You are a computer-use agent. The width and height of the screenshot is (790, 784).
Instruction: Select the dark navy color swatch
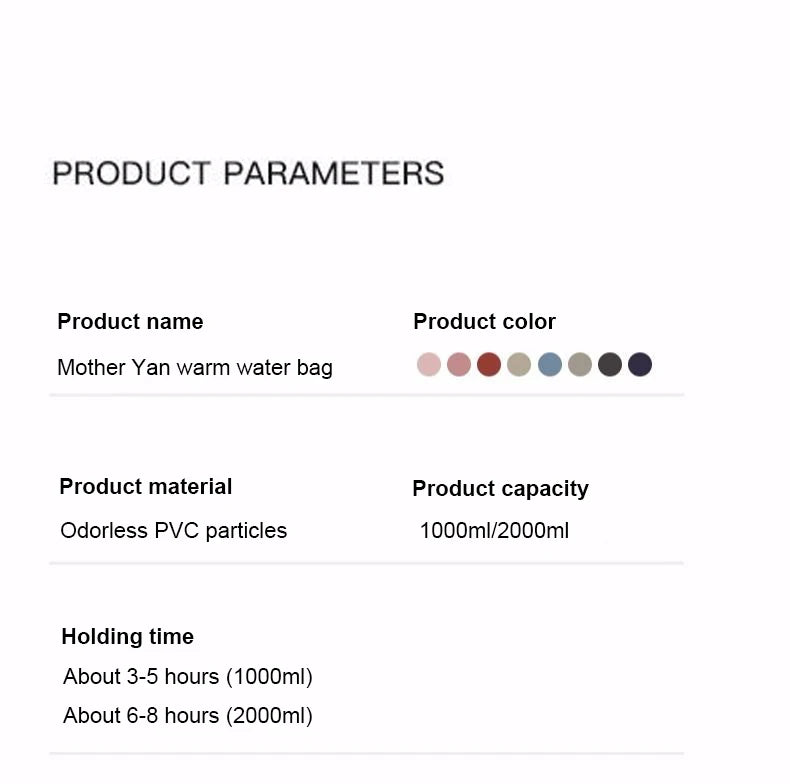(x=640, y=365)
